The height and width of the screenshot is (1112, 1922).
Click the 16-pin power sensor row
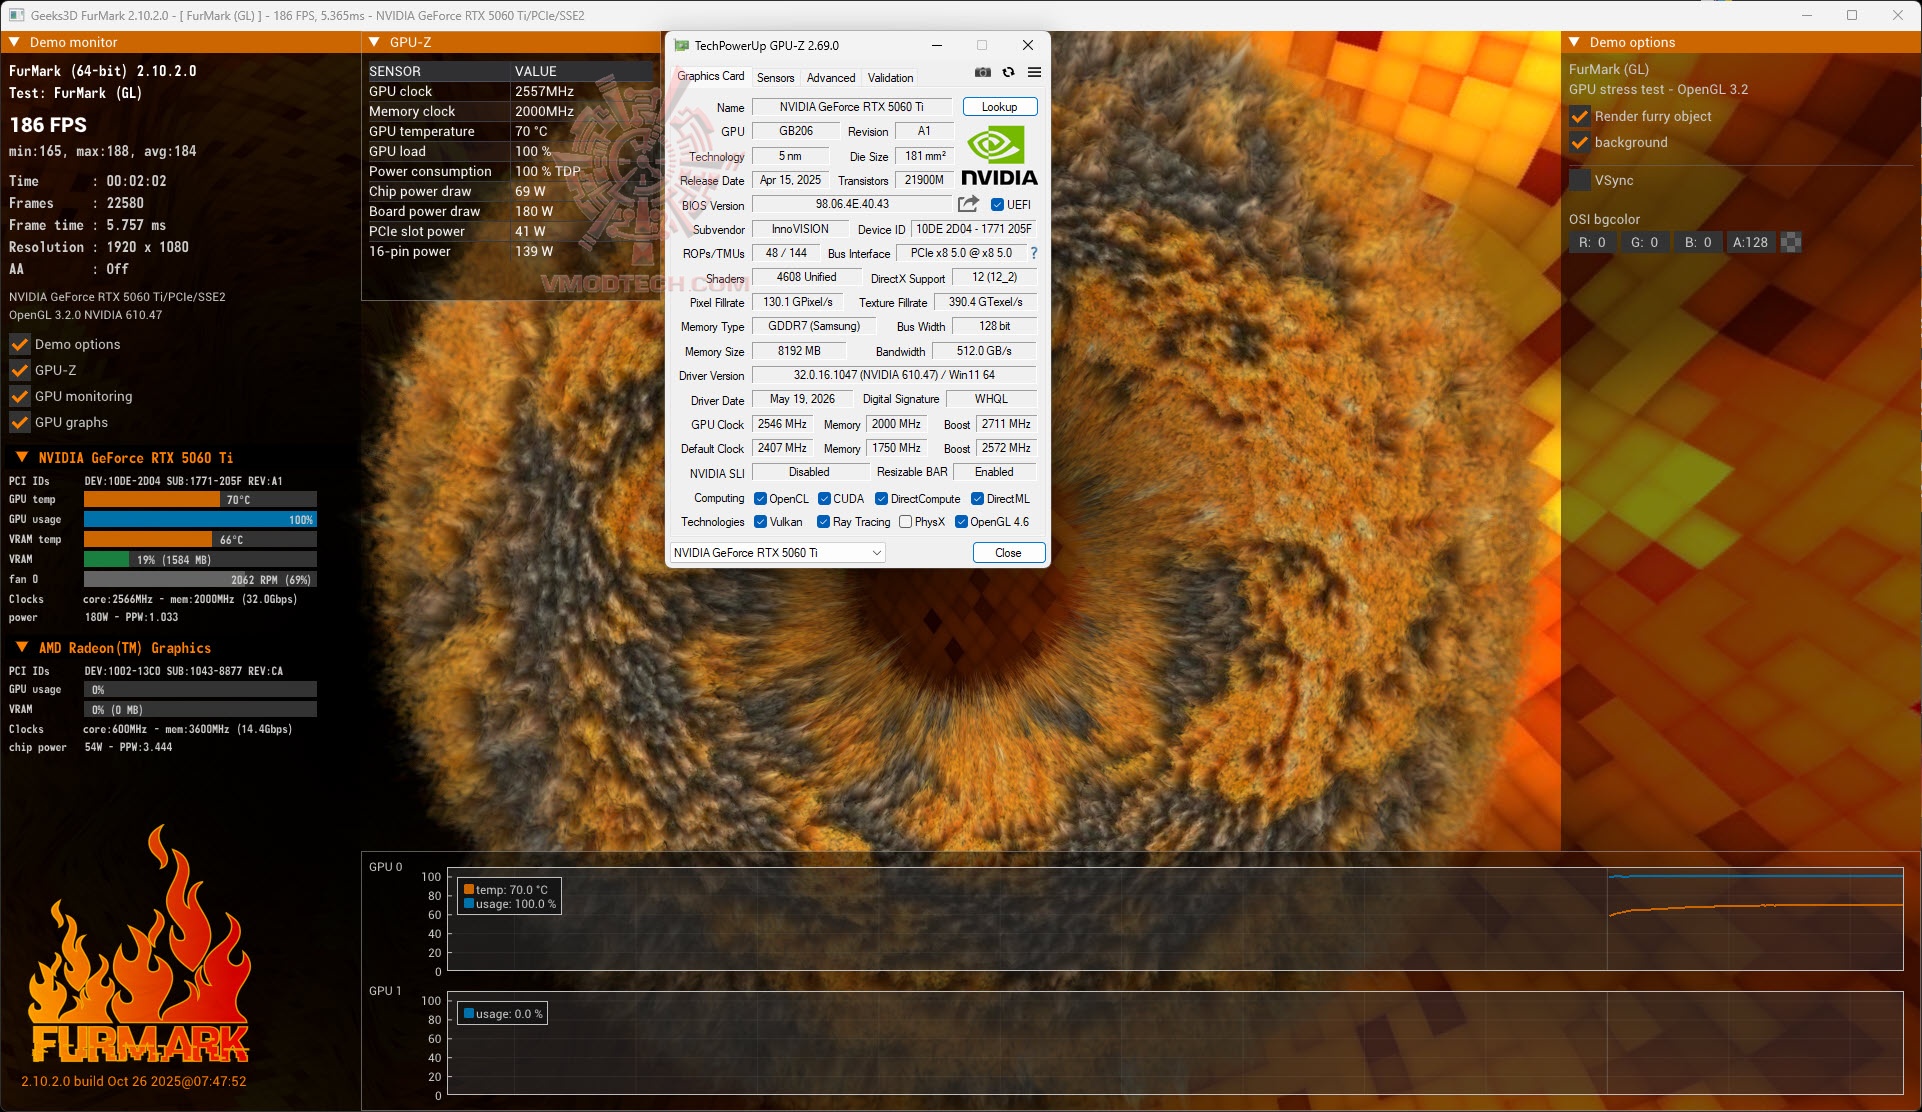(x=510, y=251)
